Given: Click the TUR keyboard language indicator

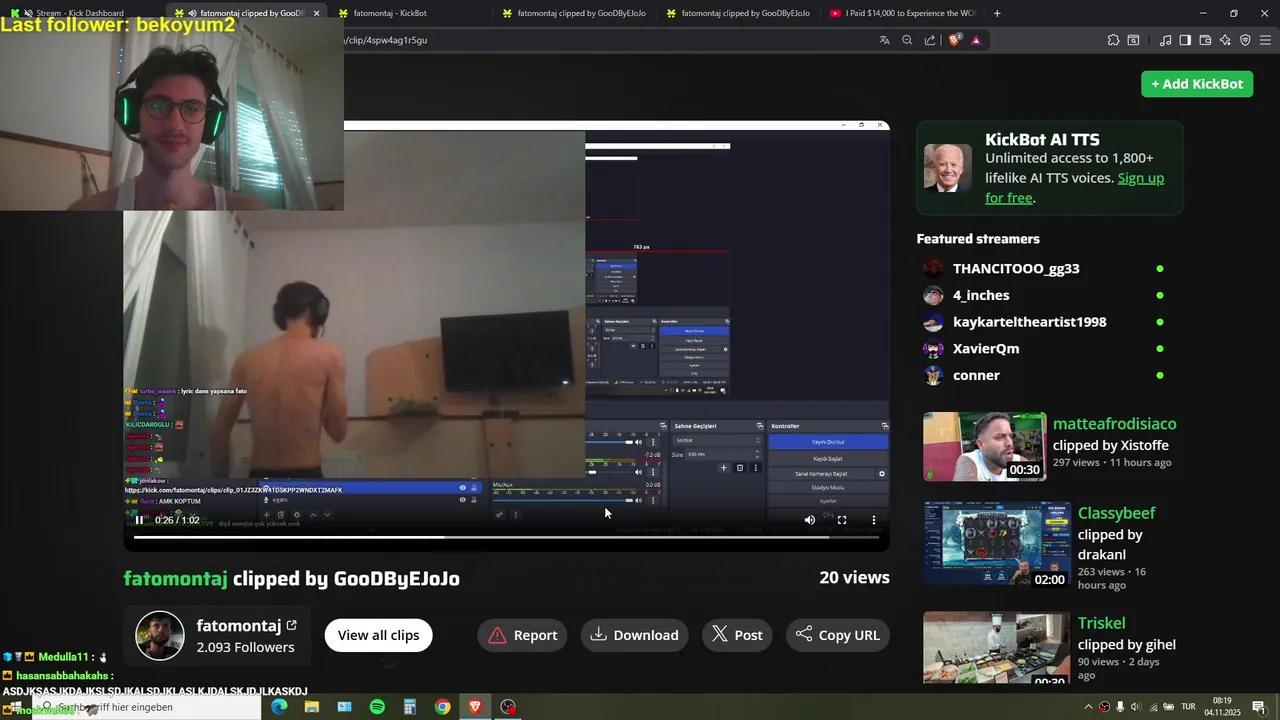Looking at the screenshot, I should tap(1190, 707).
